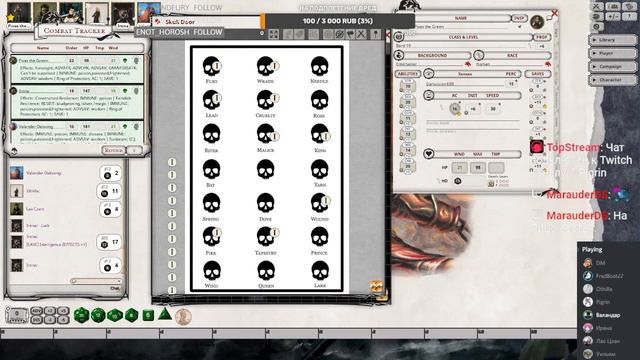Screen dimensions: 640x360
Task: Expand the Character sidebar section
Action: click(612, 80)
